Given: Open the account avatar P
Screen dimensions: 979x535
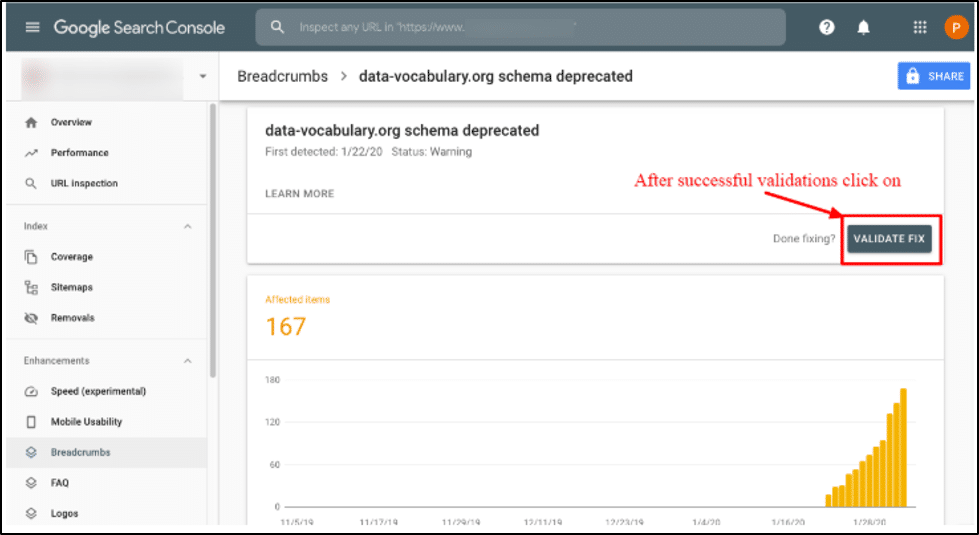Looking at the screenshot, I should pos(955,27).
